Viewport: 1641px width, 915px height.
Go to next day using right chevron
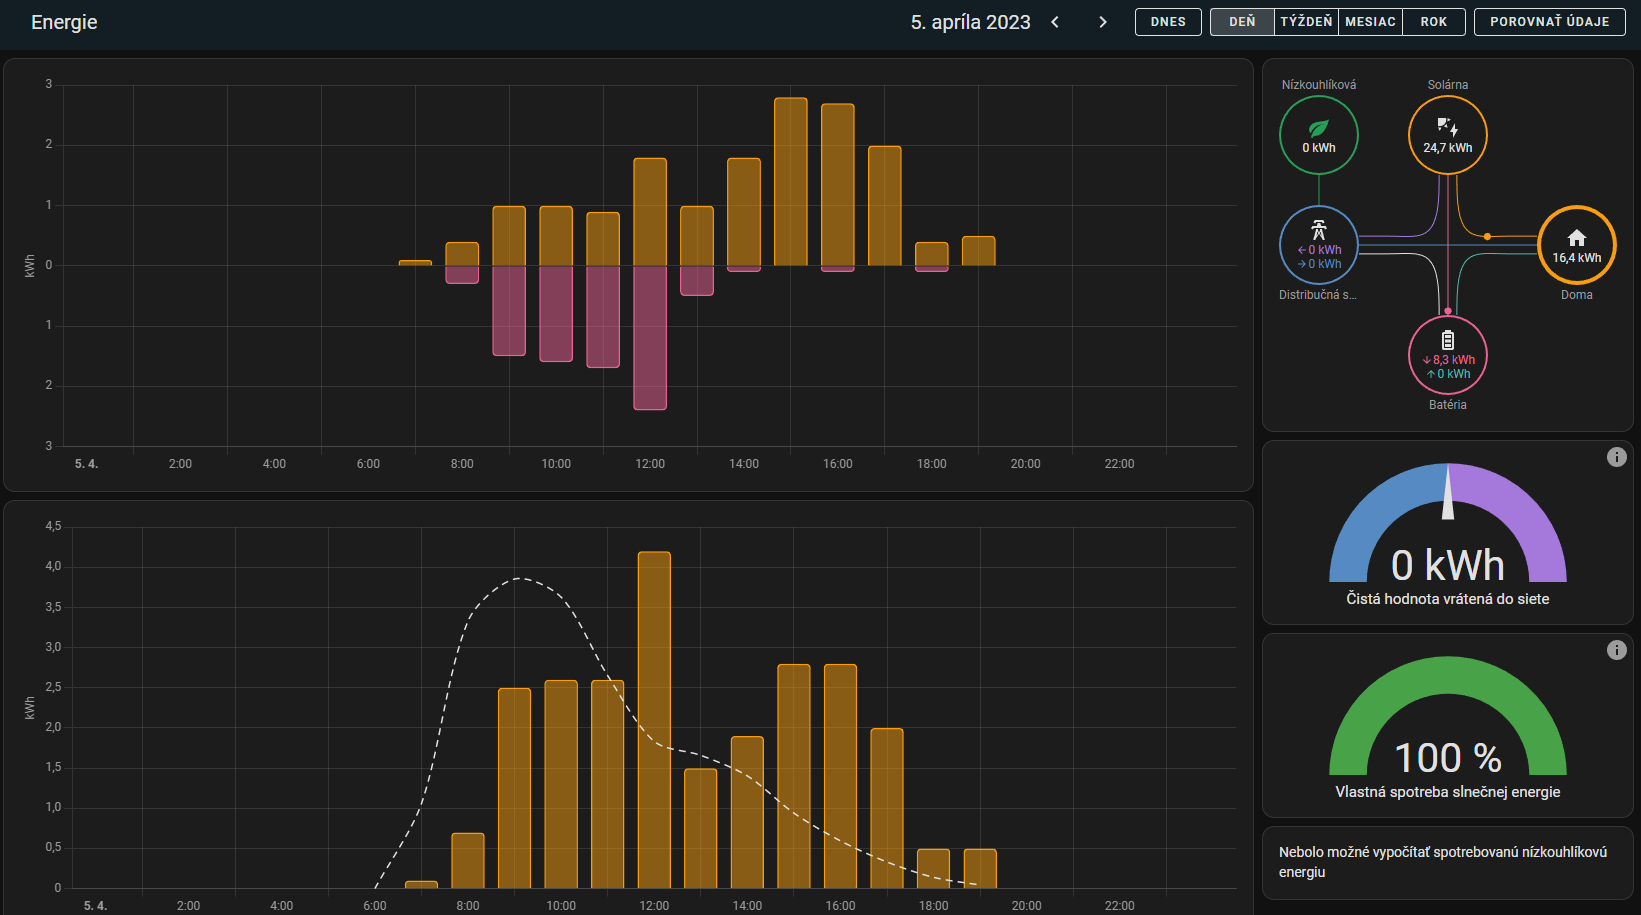tap(1102, 22)
